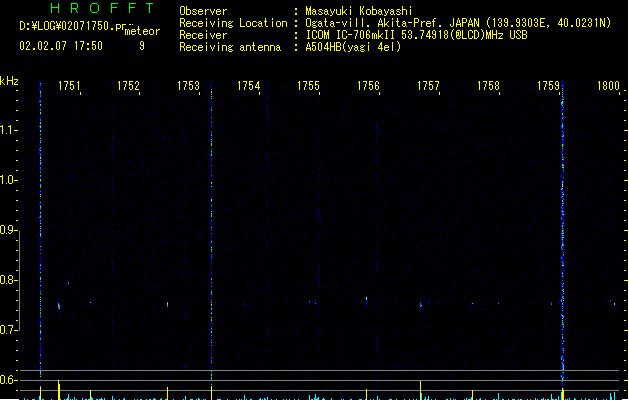
Task: Click the HROFFT title text
Action: (102, 8)
